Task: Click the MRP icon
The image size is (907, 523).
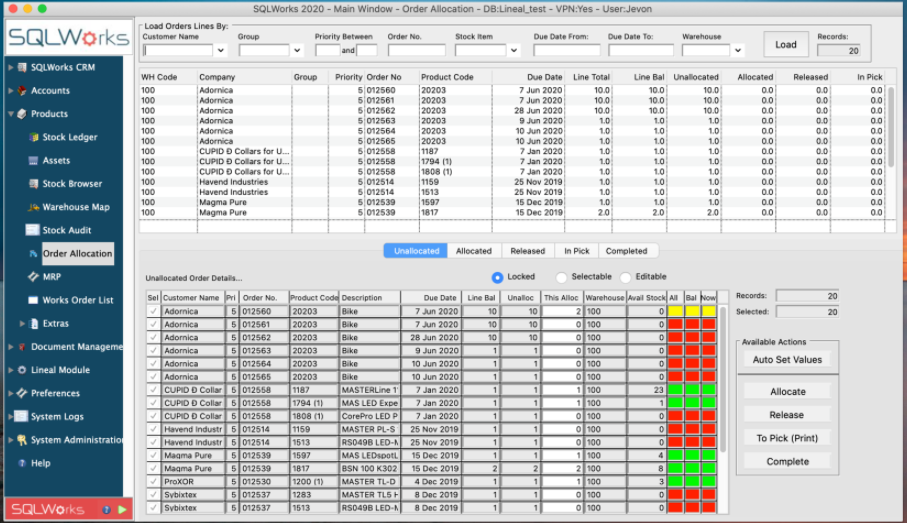Action: click(34, 277)
